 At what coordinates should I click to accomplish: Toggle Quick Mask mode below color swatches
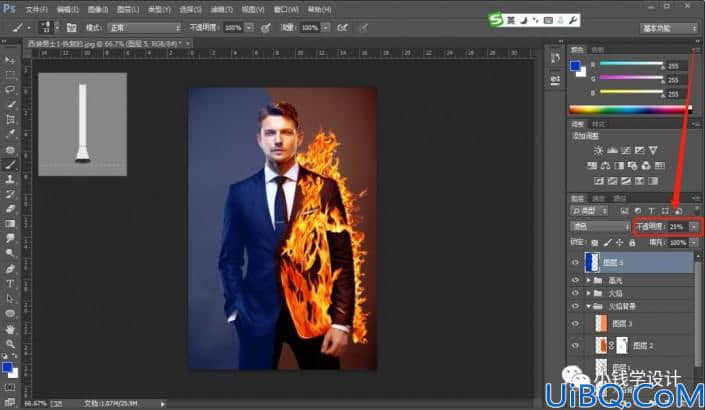(10, 387)
